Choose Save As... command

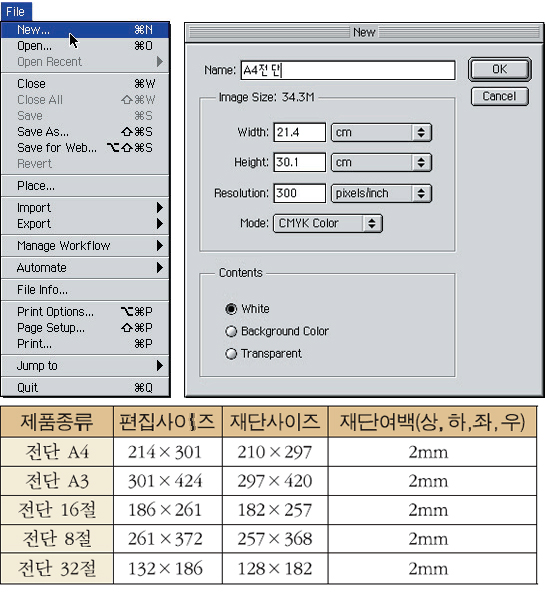point(85,131)
